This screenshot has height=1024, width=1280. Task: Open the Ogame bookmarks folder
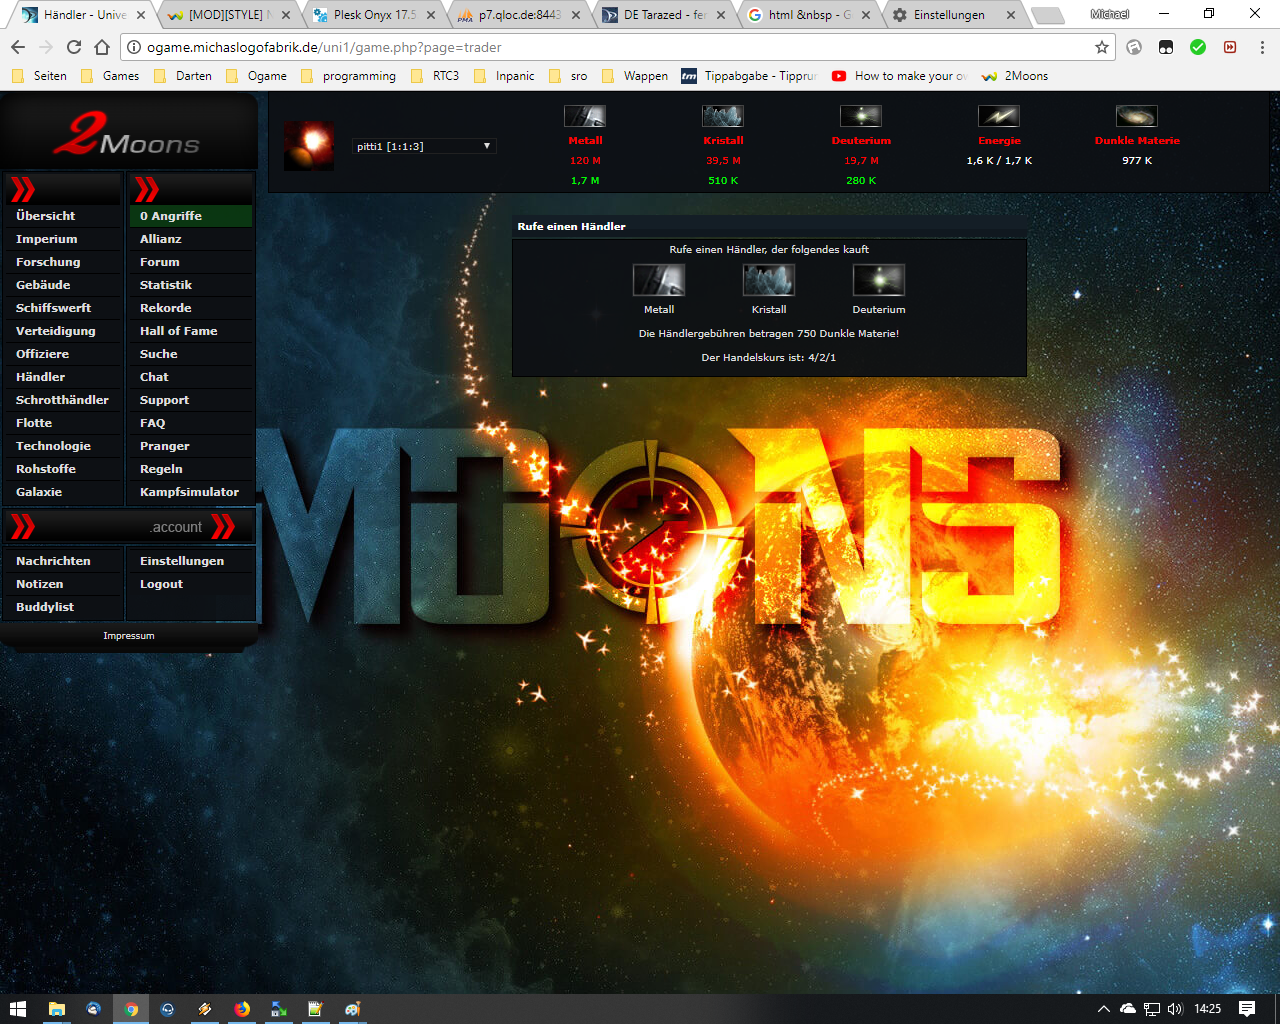256,76
